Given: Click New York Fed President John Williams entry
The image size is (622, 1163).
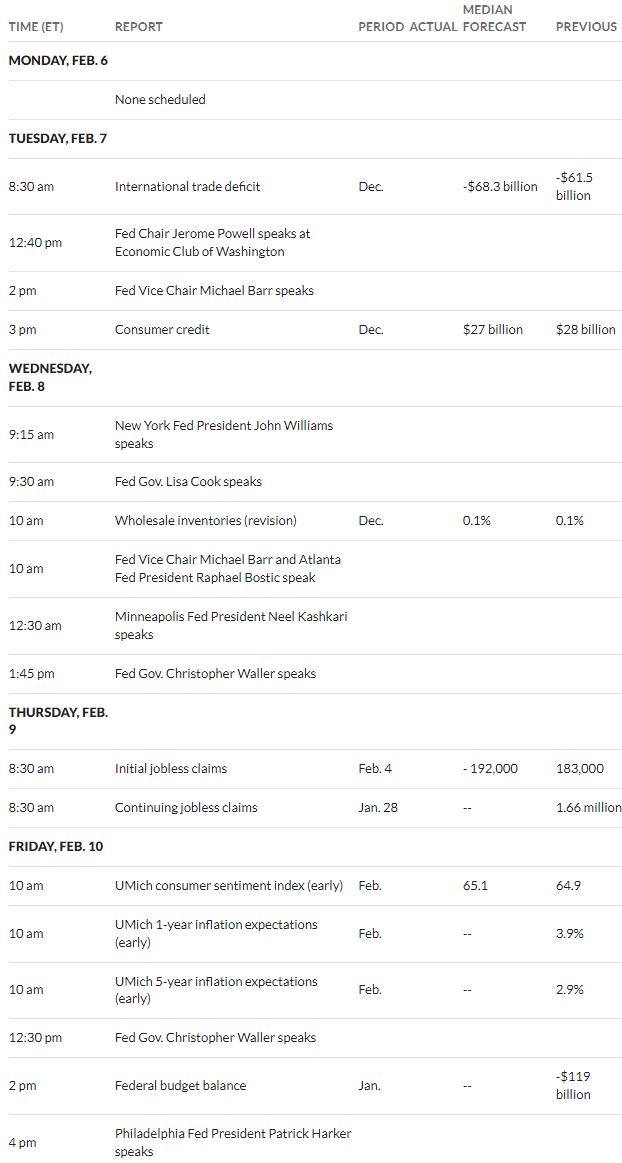Looking at the screenshot, I should (224, 435).
